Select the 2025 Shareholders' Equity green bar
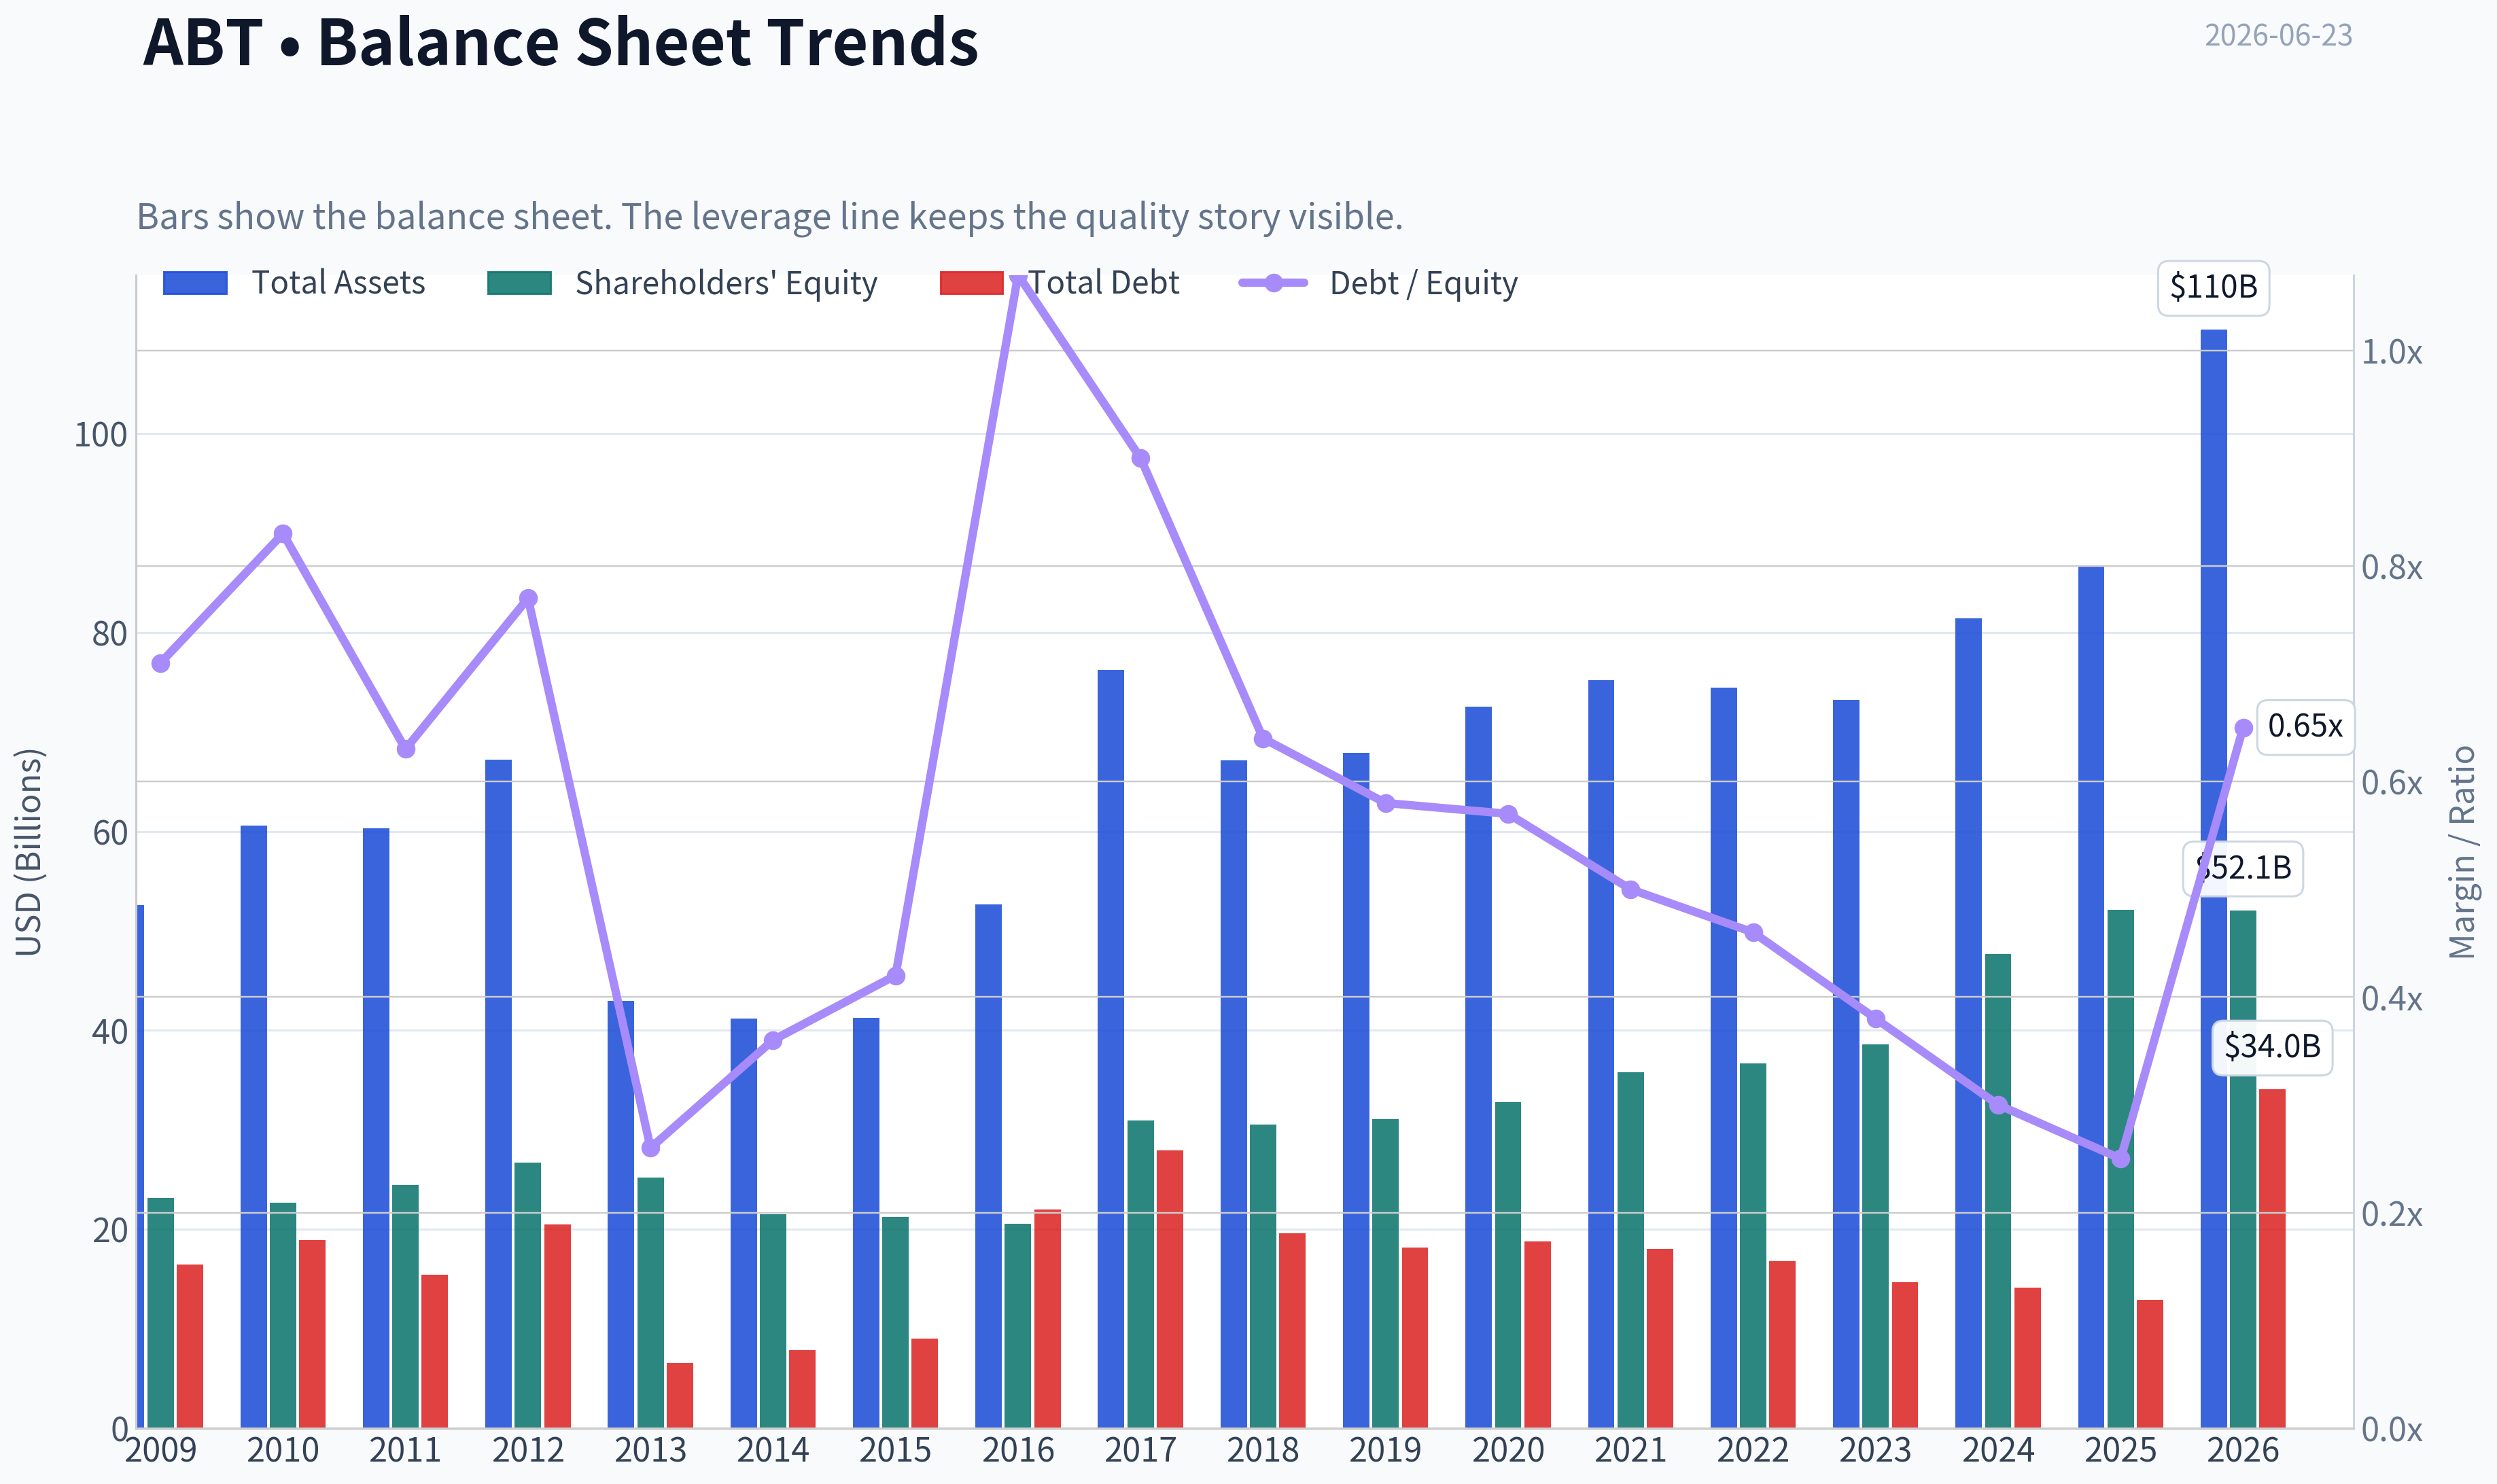 coord(2120,1168)
